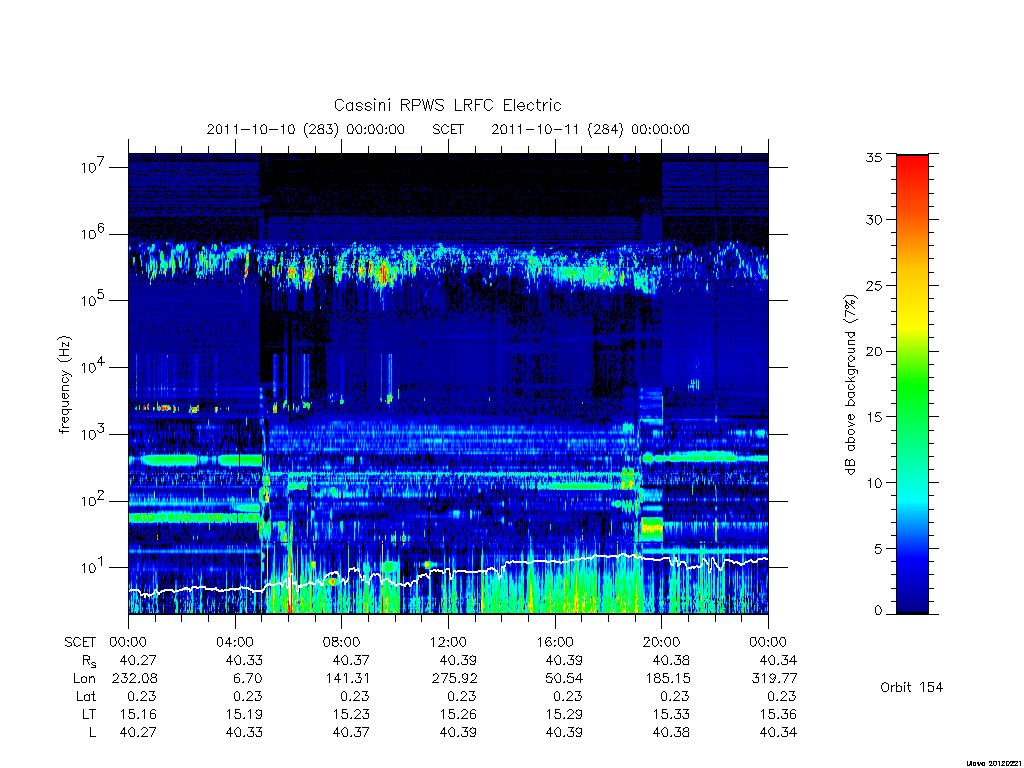Click the "L" row label
This screenshot has height=768, width=1024.
[x=93, y=732]
